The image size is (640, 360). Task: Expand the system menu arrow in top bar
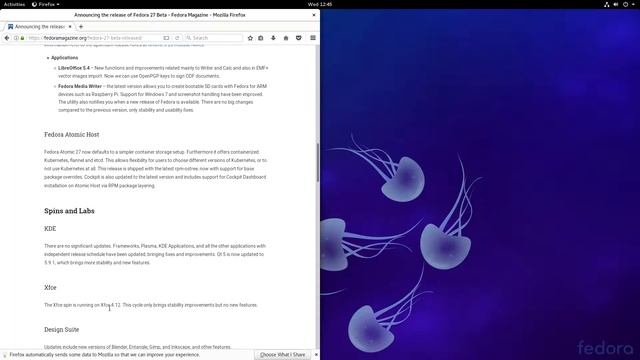pos(633,4)
